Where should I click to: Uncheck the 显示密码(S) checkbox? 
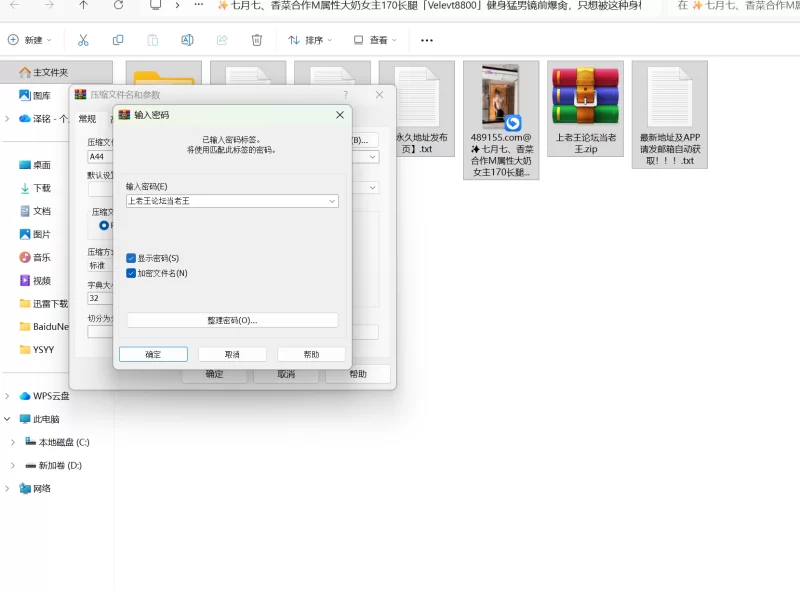[131, 258]
